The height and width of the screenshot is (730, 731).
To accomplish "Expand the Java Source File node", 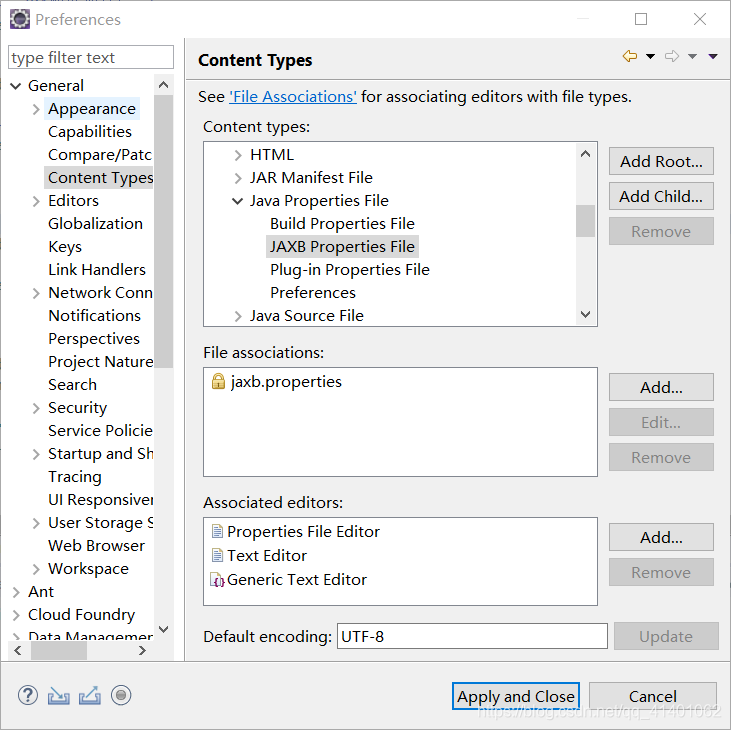I will tap(238, 316).
